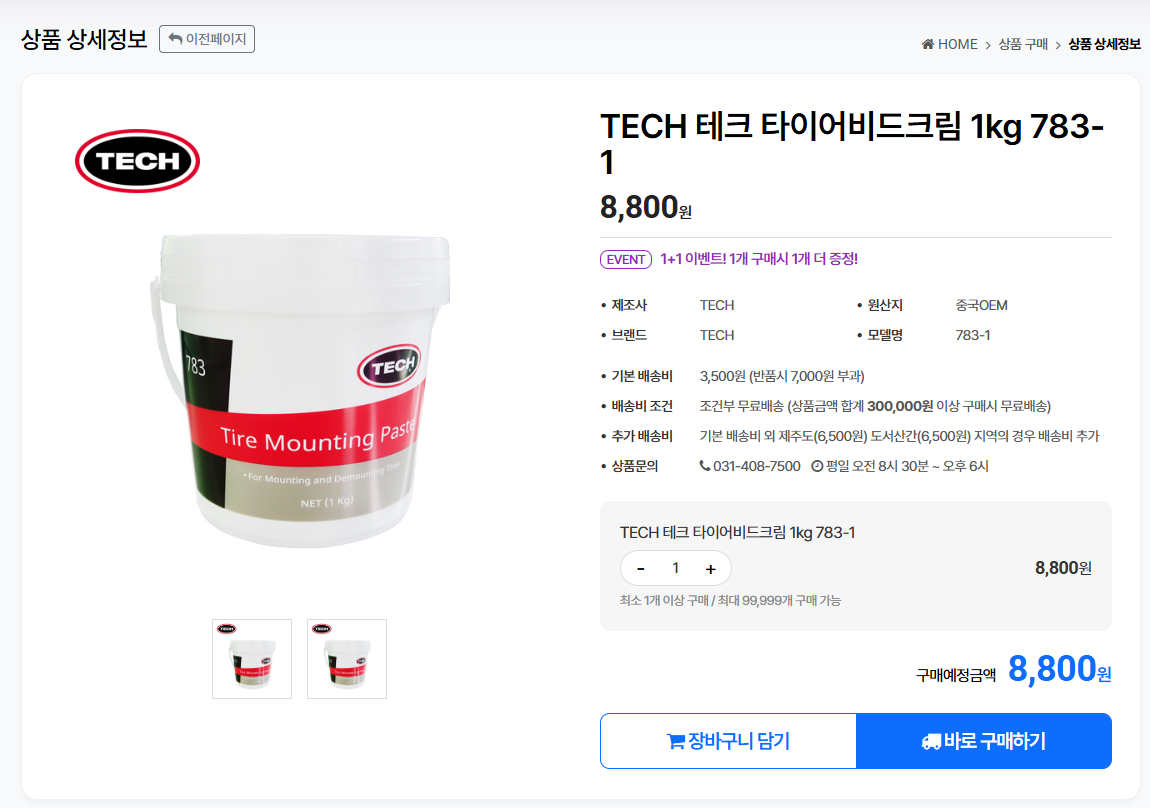This screenshot has height=808, width=1150.
Task: Decrease quantity with the minus button
Action: tap(640, 568)
